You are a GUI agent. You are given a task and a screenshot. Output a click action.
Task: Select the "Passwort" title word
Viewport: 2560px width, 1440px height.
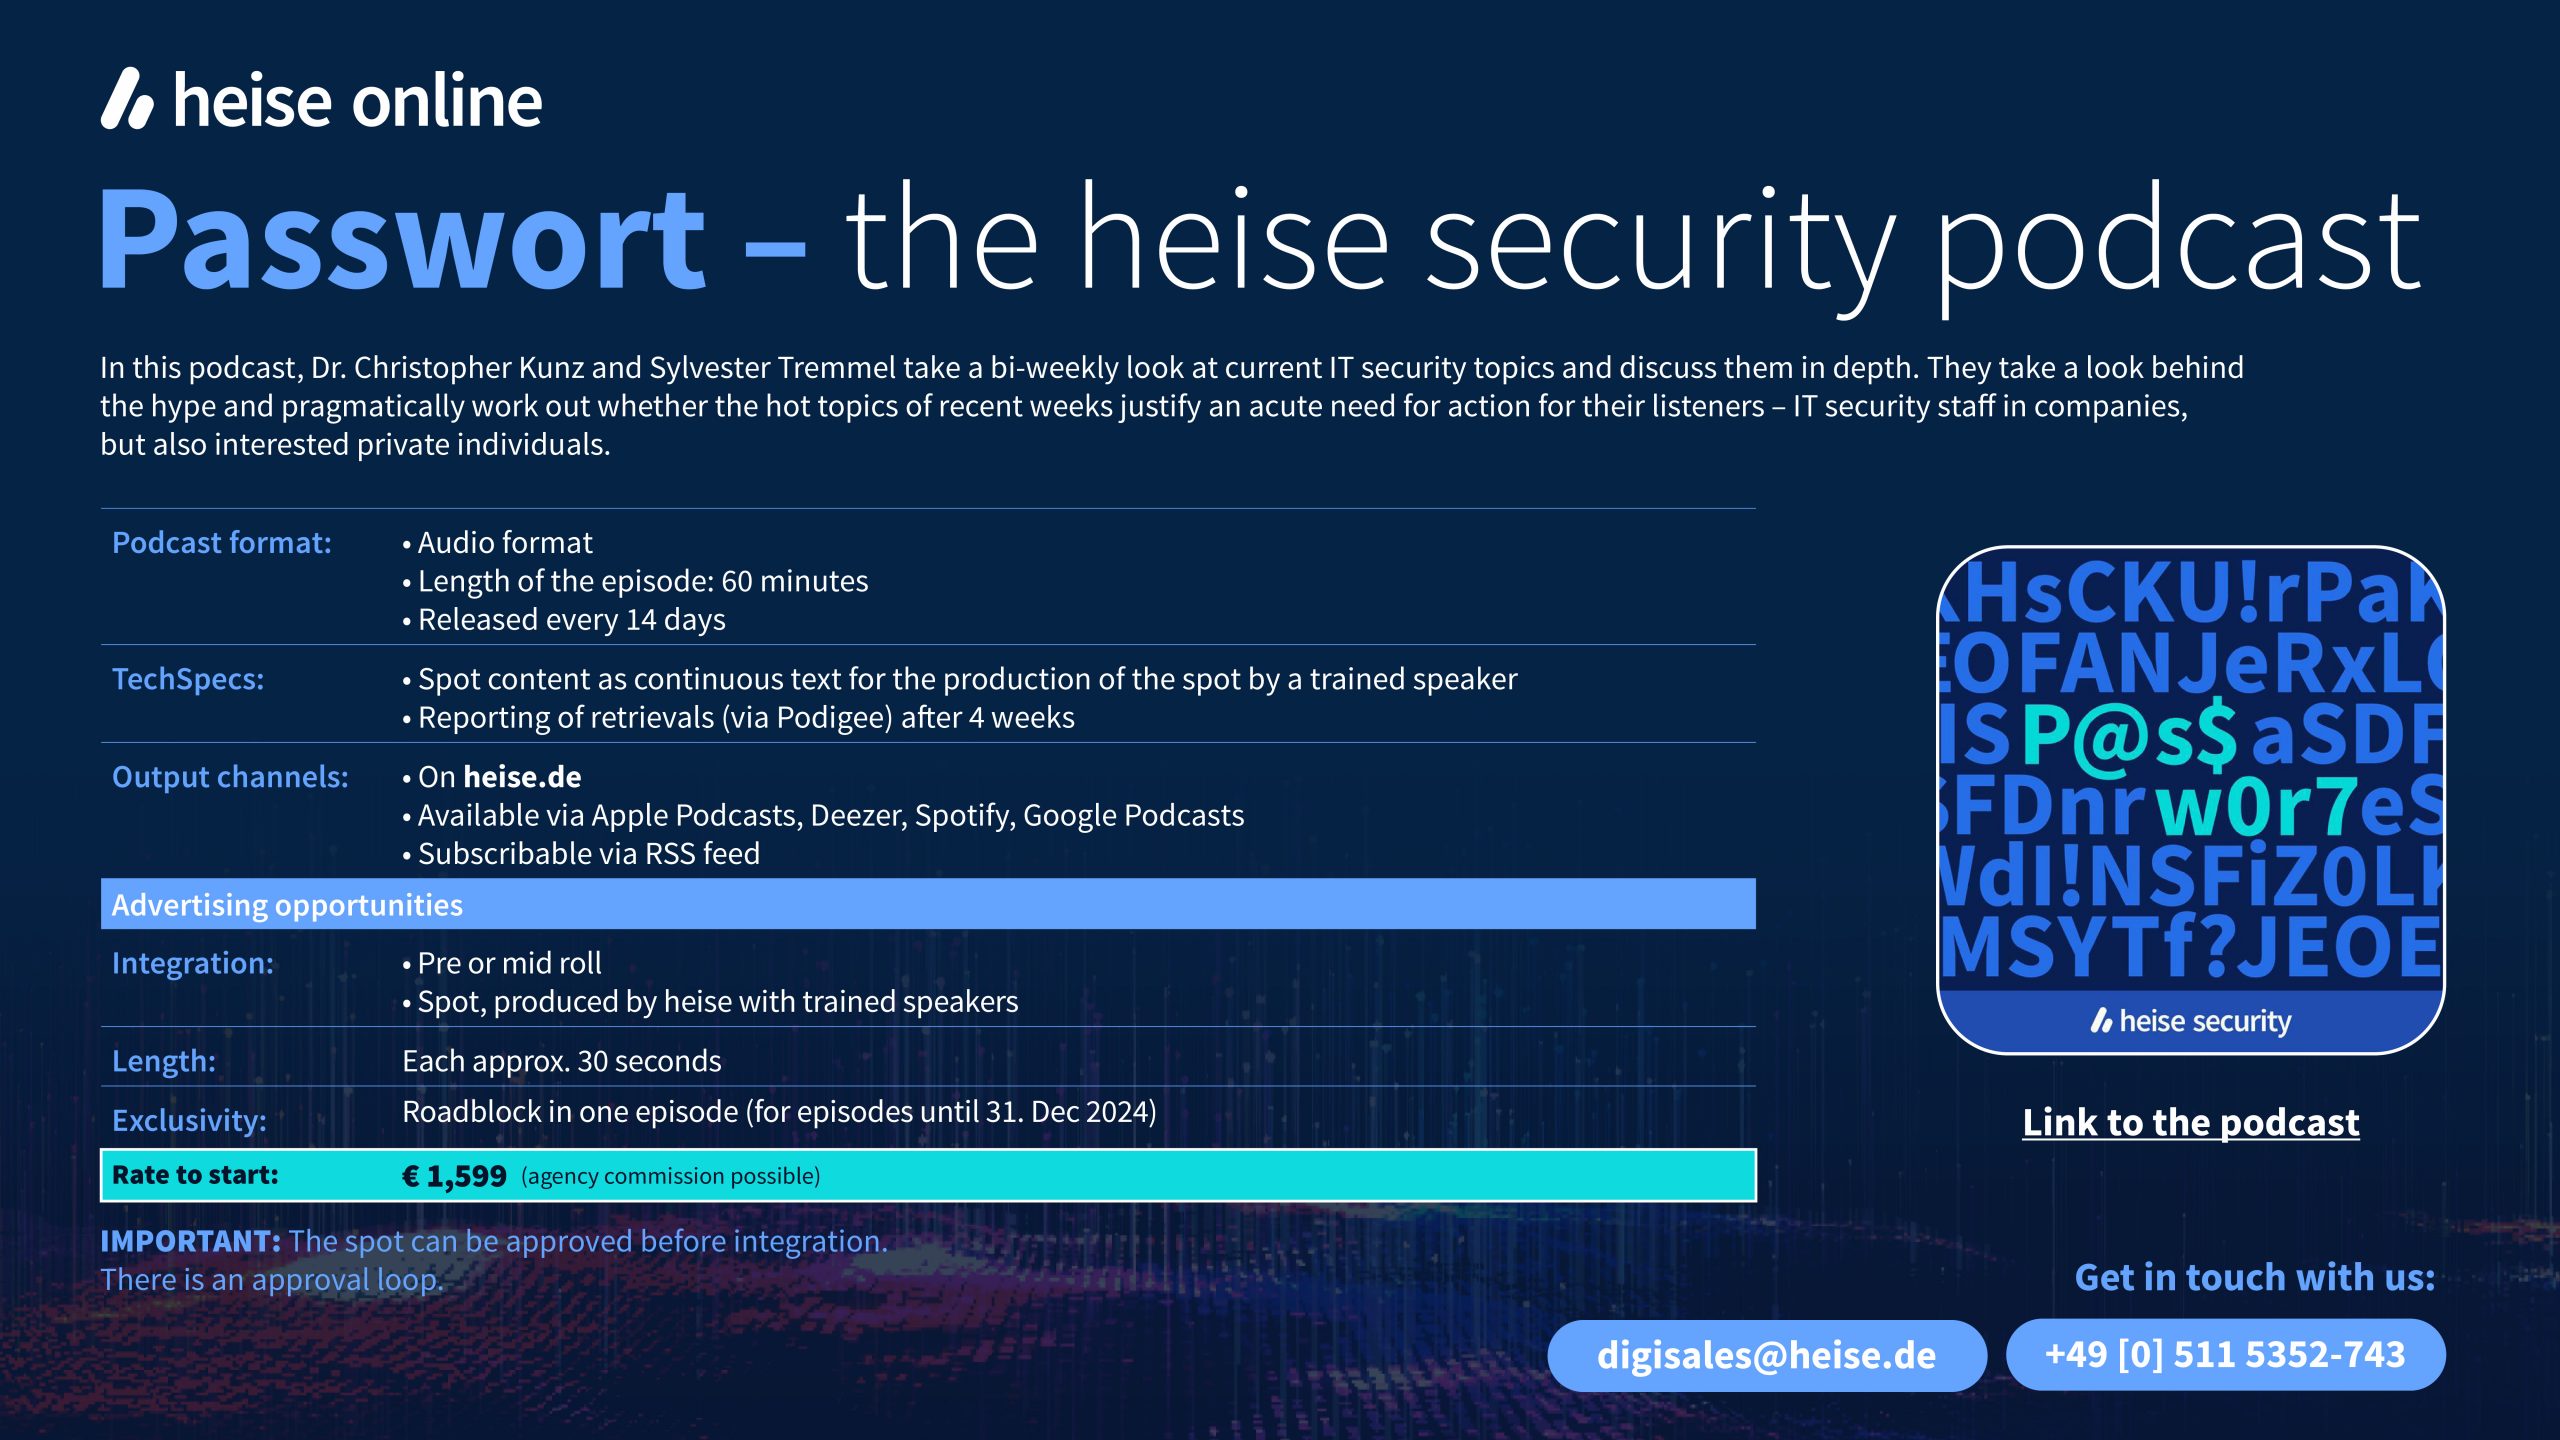tap(402, 240)
